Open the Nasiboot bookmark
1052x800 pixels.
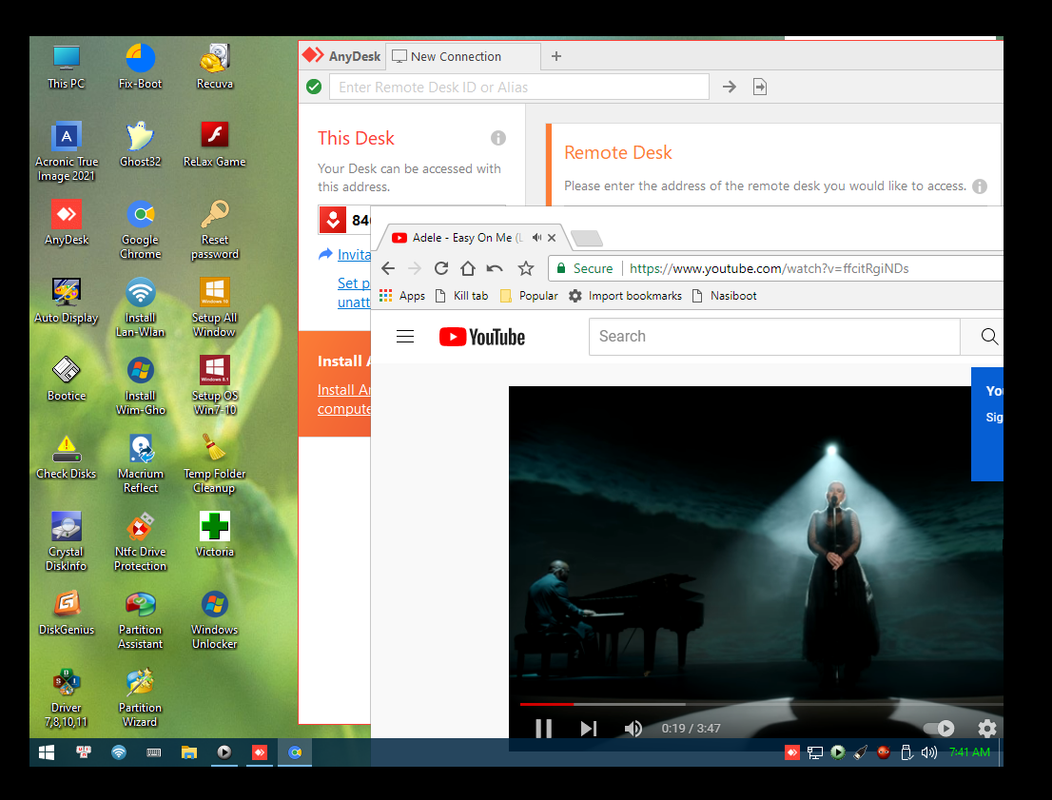[725, 295]
